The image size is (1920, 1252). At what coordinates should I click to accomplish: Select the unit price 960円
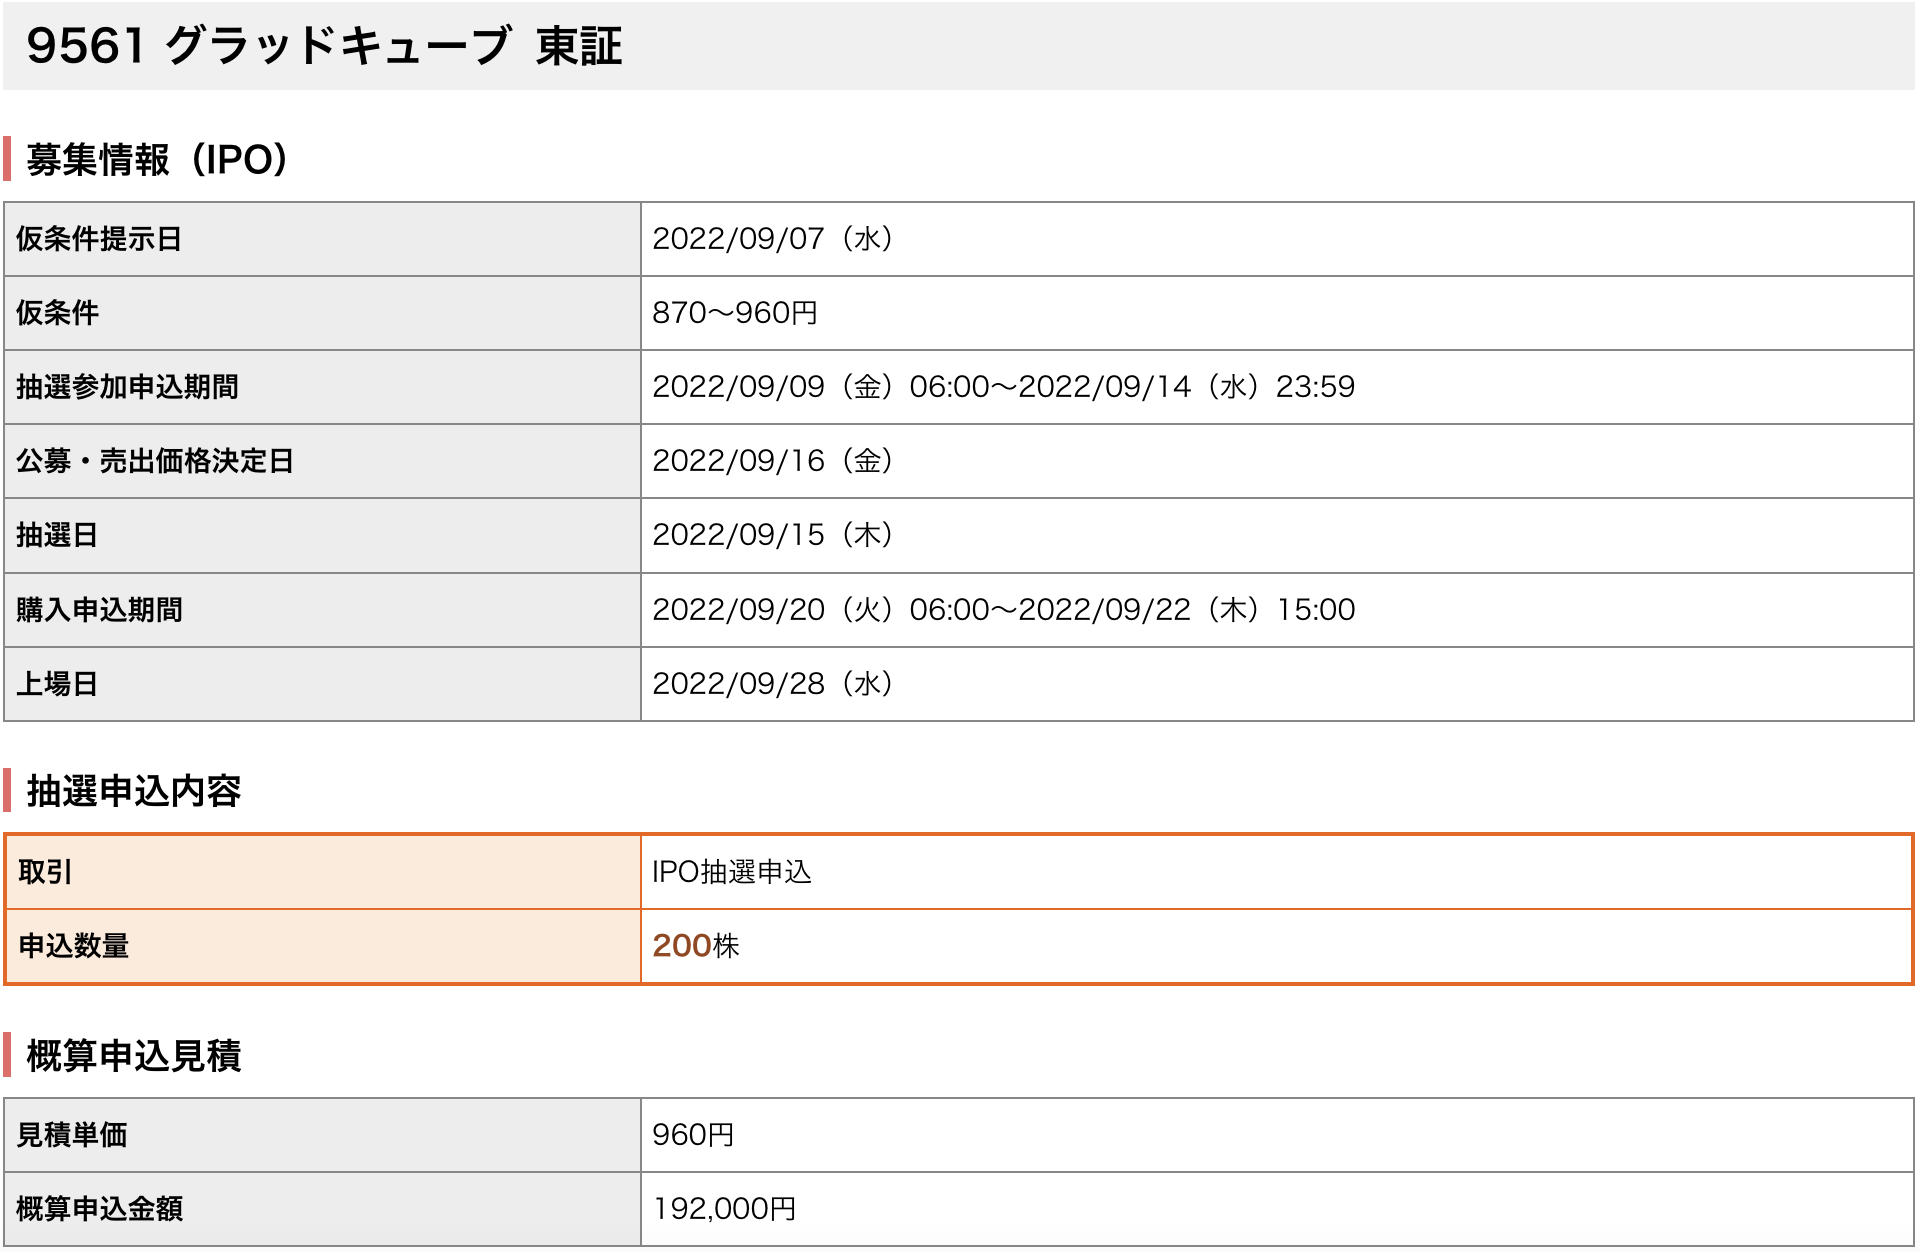click(693, 1135)
